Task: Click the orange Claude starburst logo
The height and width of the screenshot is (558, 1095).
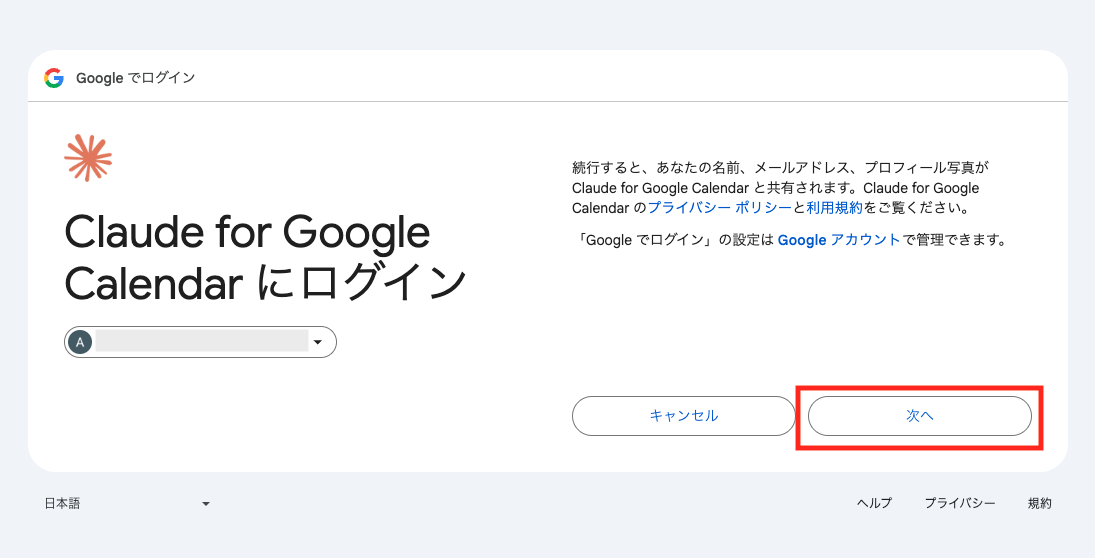Action: [x=88, y=158]
